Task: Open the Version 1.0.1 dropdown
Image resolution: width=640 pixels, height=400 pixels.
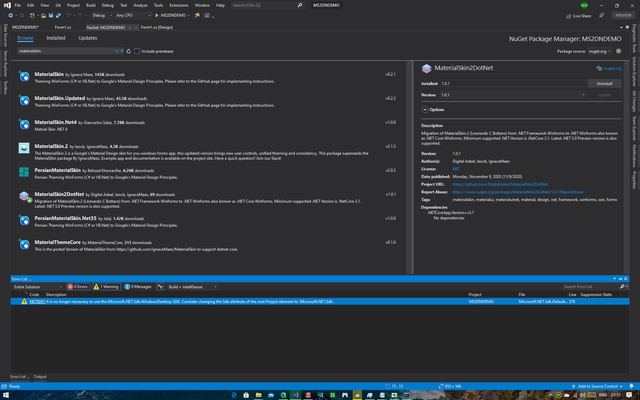Action: pos(513,95)
